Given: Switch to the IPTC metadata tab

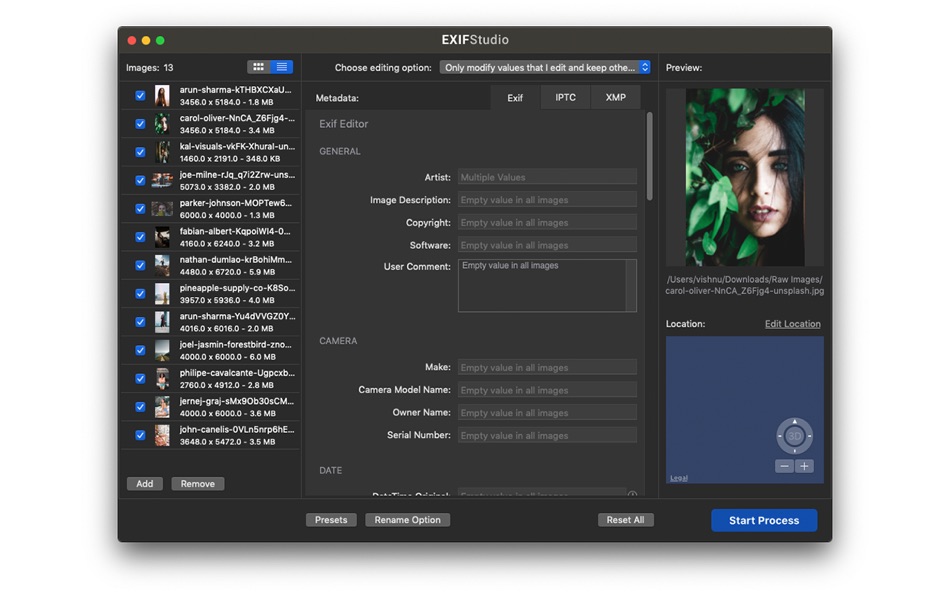Looking at the screenshot, I should [565, 98].
